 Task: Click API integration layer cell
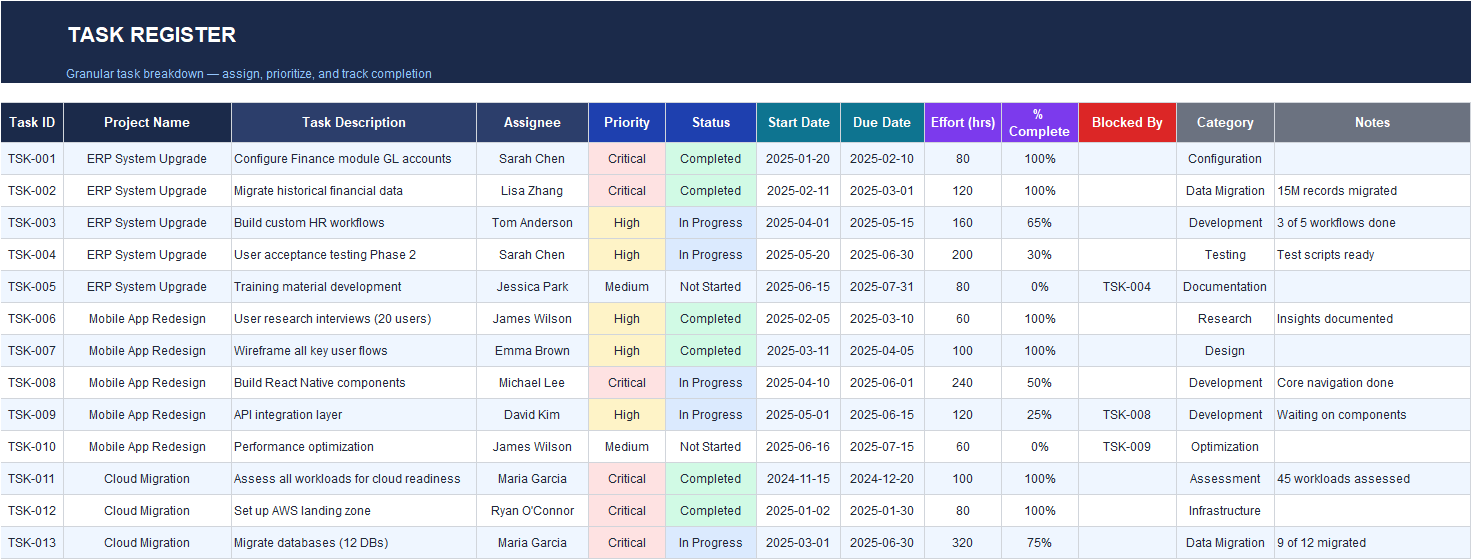click(x=354, y=414)
